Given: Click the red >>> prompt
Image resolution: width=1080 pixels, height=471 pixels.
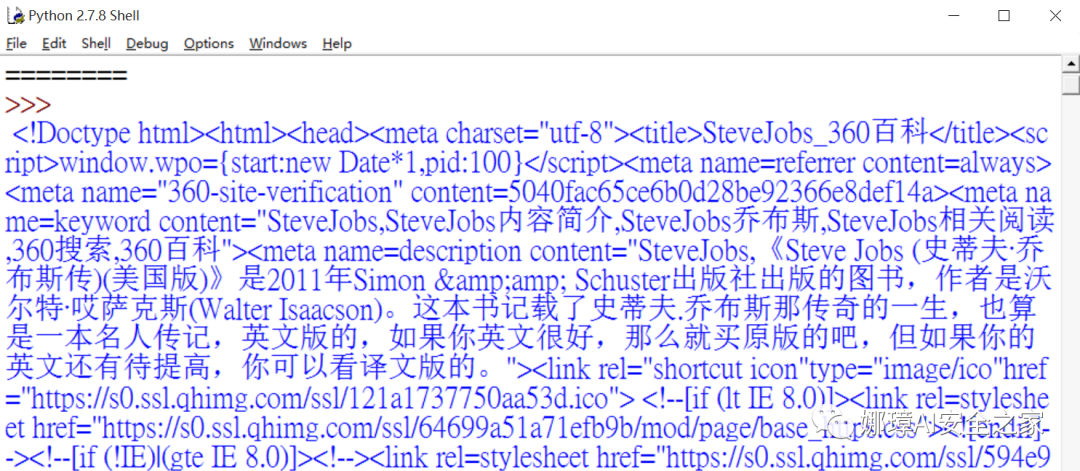Looking at the screenshot, I should point(28,105).
